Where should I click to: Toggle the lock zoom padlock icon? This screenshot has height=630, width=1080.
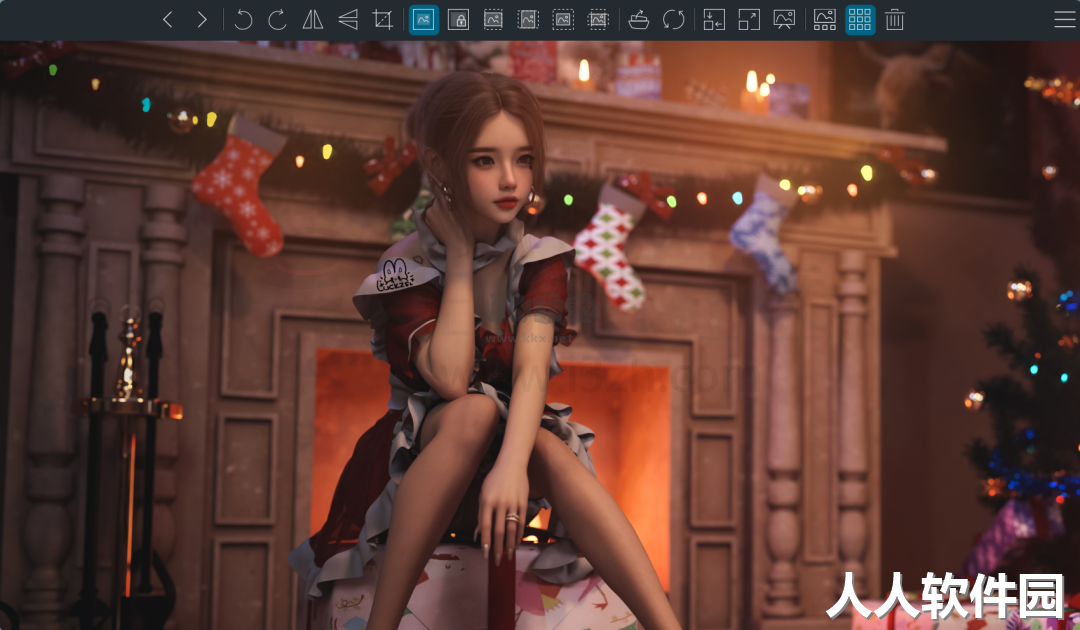click(458, 20)
